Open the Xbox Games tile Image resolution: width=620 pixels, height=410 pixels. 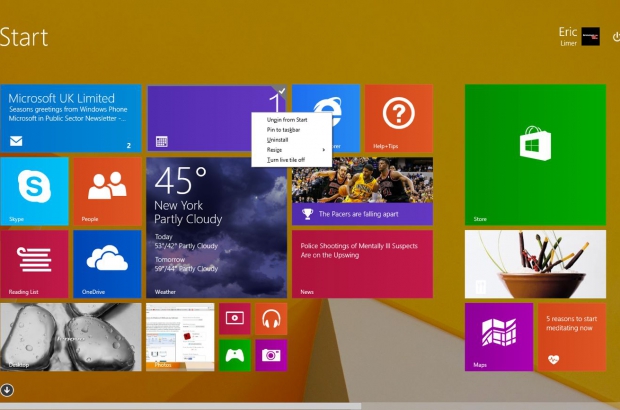pyautogui.click(x=234, y=355)
